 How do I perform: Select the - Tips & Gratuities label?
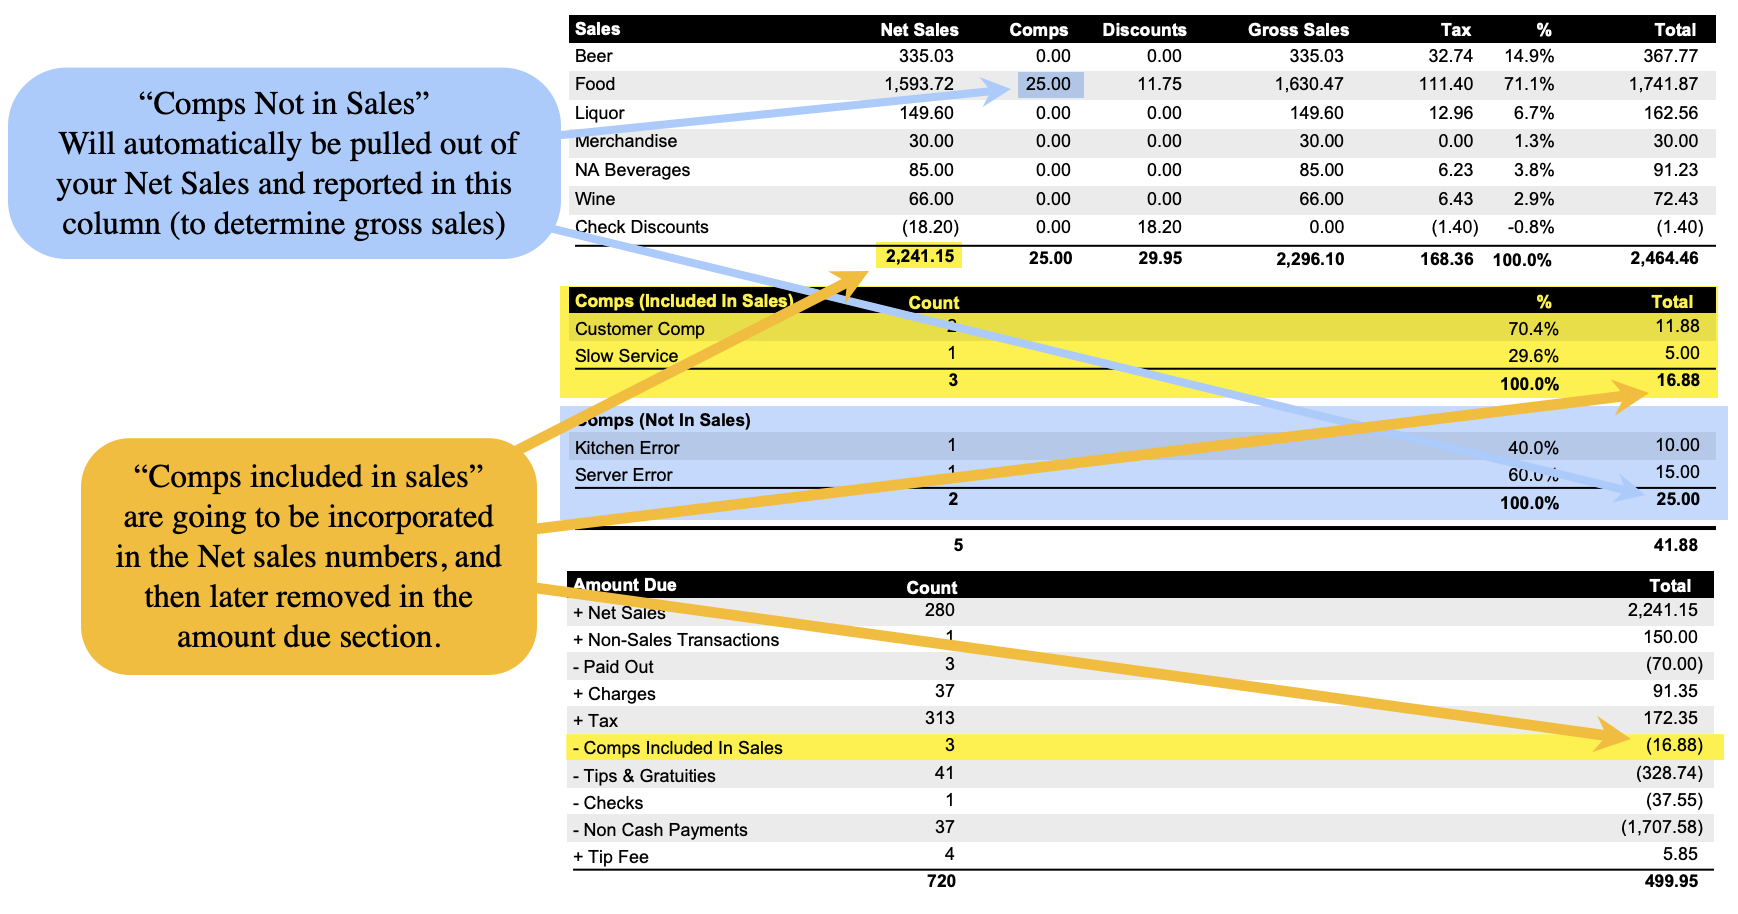tap(644, 776)
